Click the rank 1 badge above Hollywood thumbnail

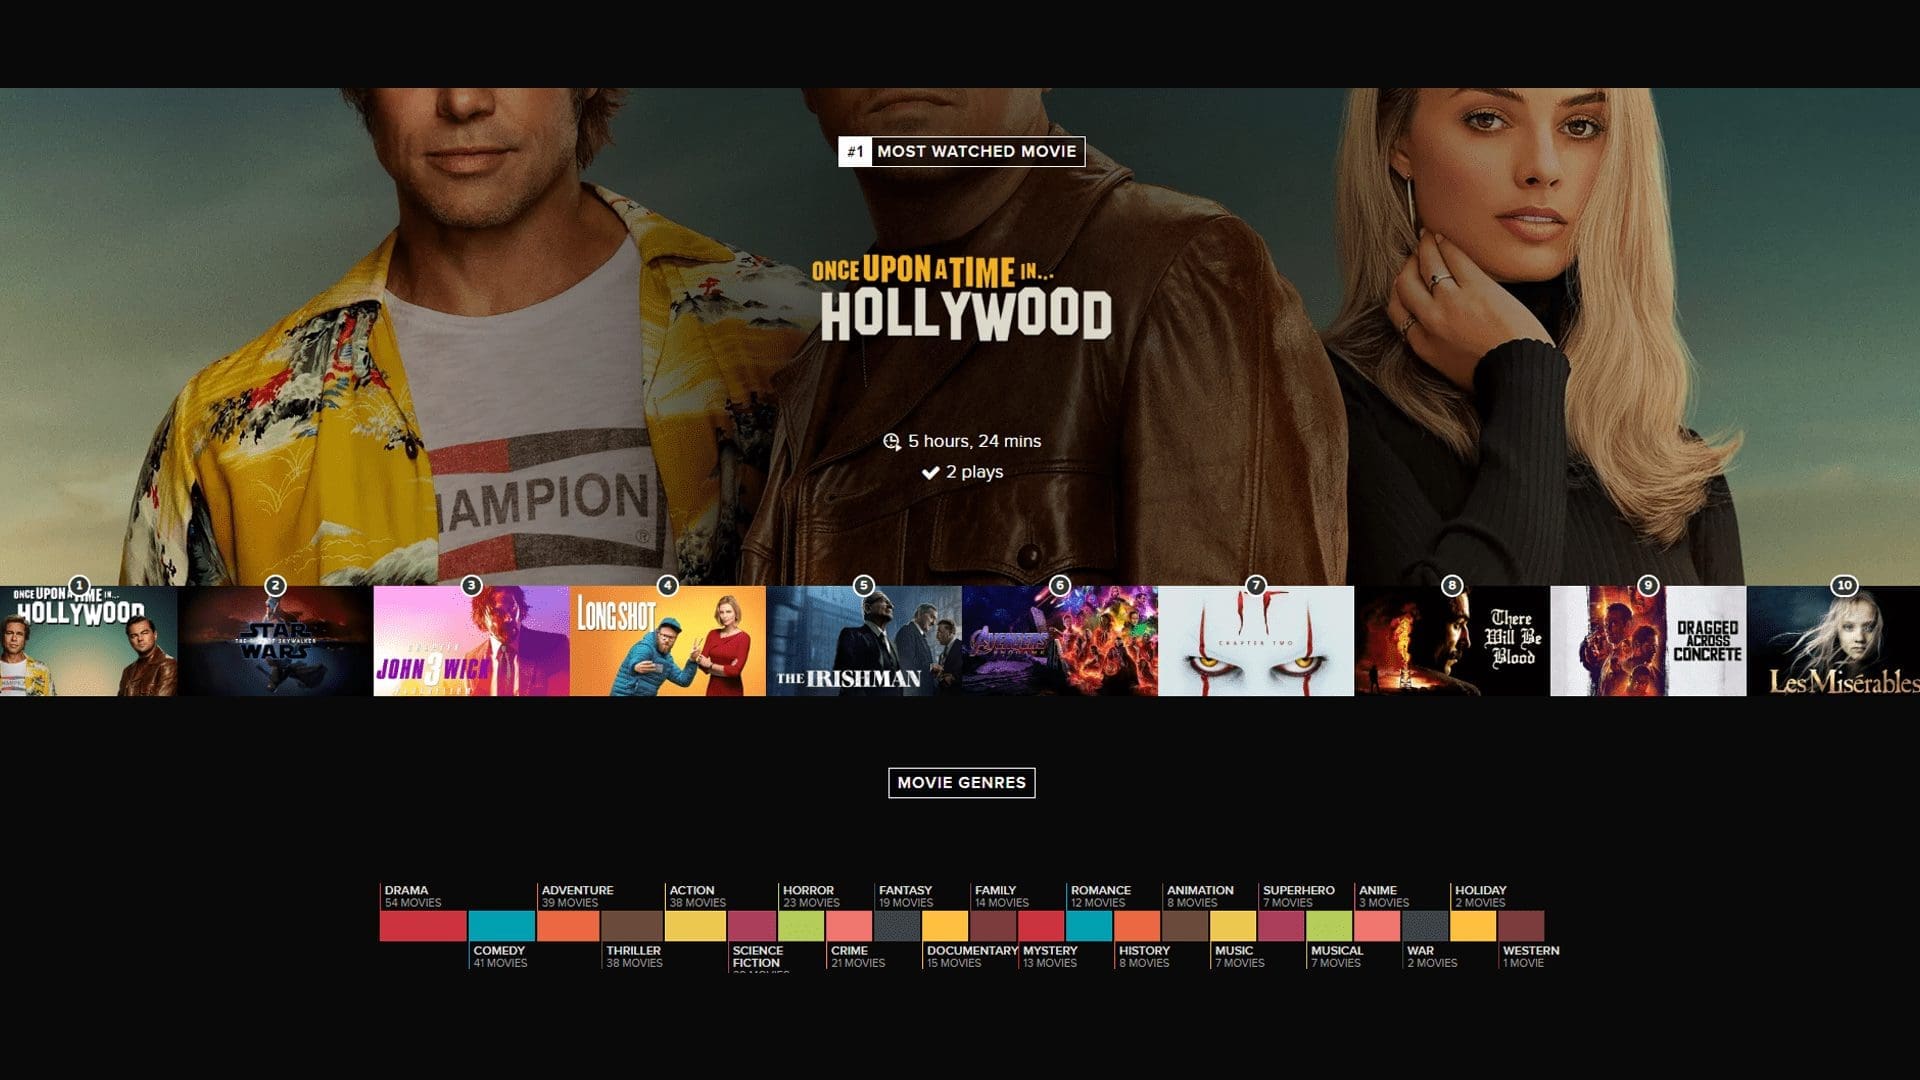(79, 586)
